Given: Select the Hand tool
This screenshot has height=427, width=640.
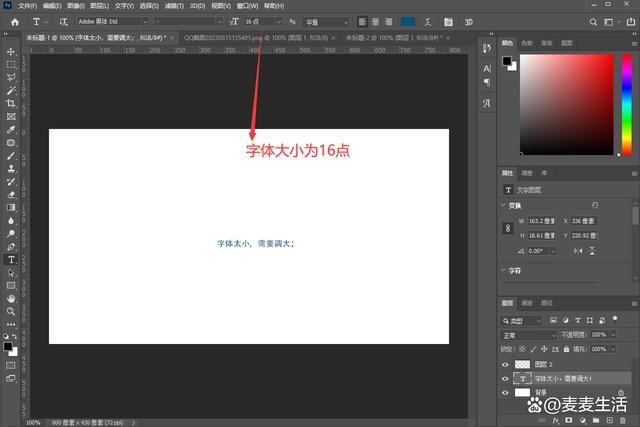Looking at the screenshot, I should 11,299.
